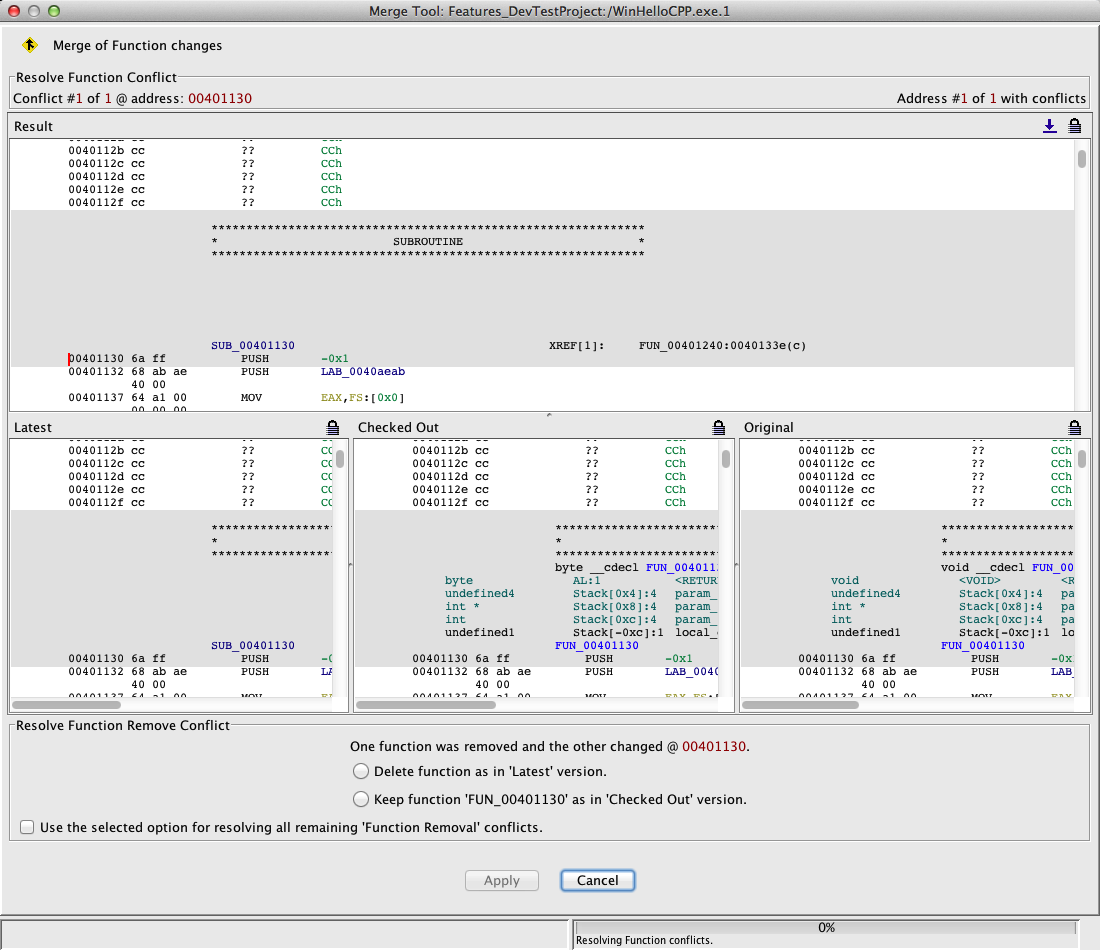Click the blue download arrow in Result panel
This screenshot has width=1100, height=950.
pyautogui.click(x=1049, y=126)
